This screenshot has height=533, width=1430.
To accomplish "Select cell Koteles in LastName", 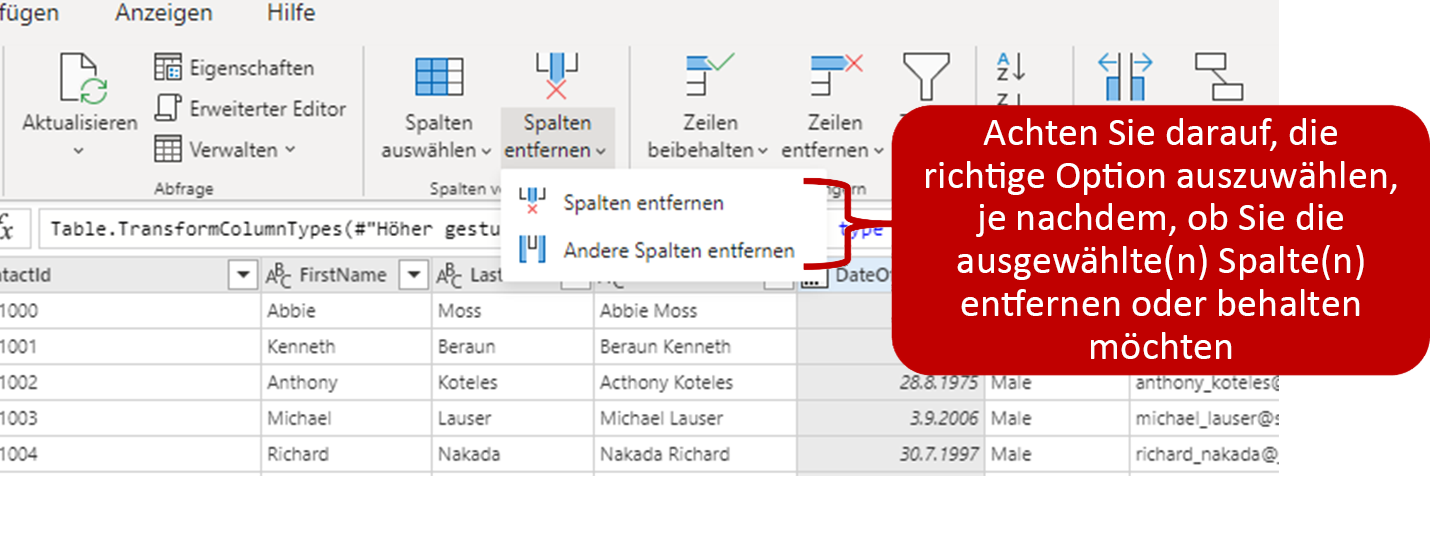I will pyautogui.click(x=513, y=382).
